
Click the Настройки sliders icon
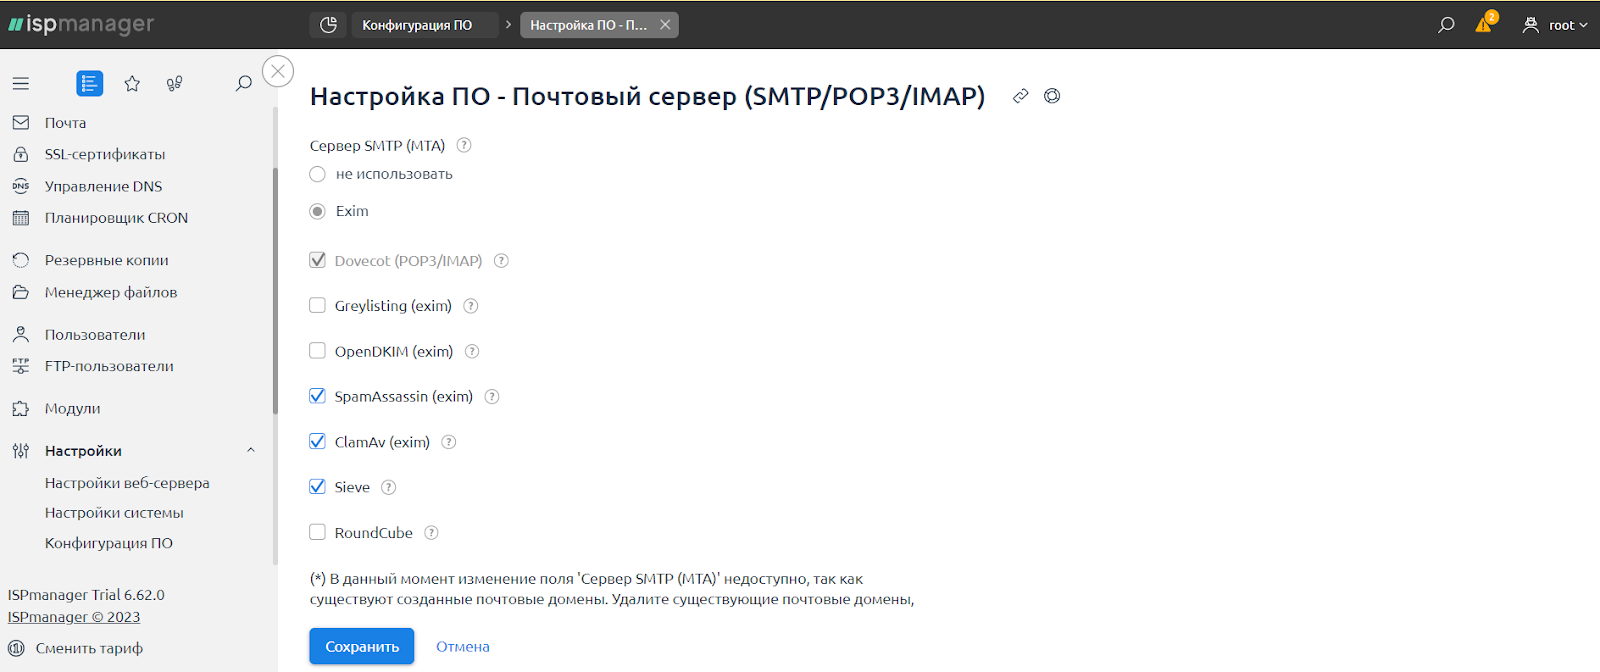click(21, 451)
